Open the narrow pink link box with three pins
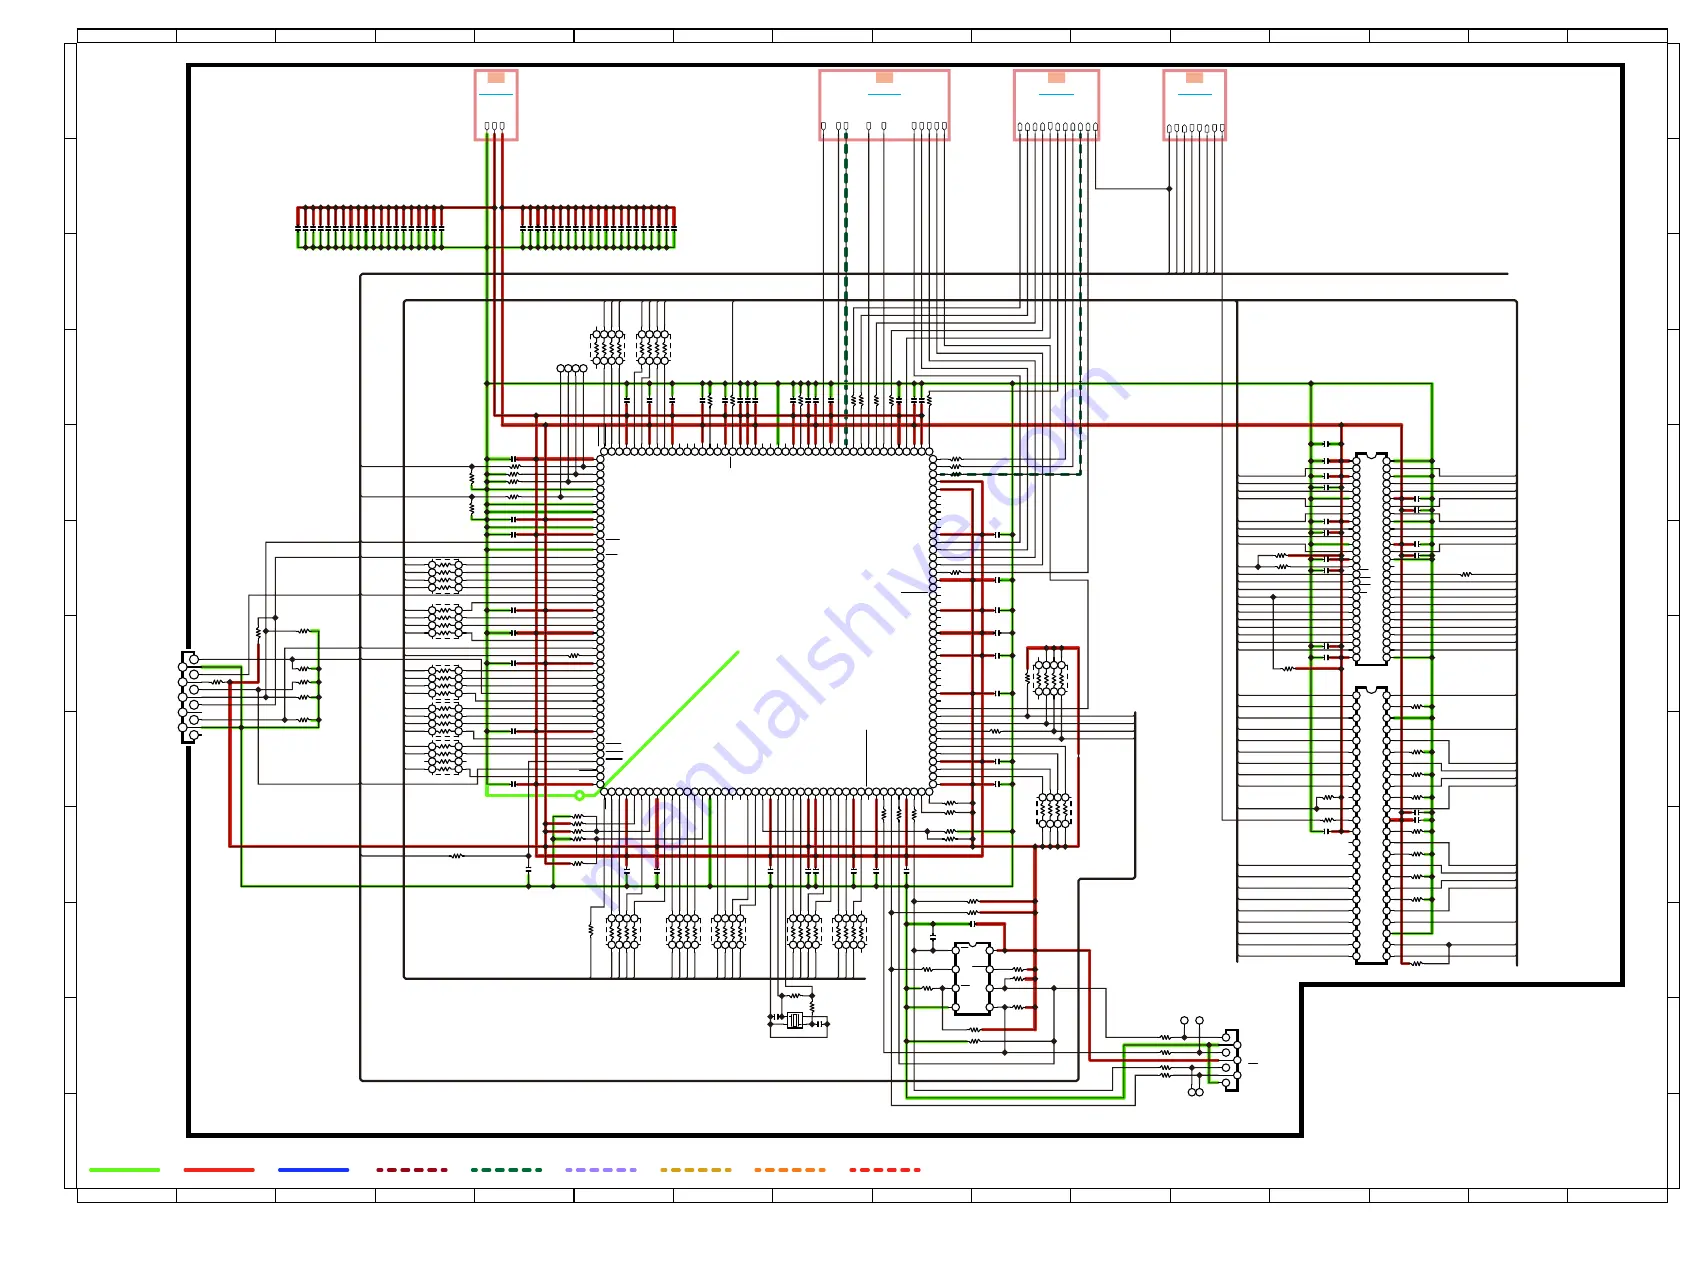The width and height of the screenshot is (1701, 1263). tap(496, 105)
